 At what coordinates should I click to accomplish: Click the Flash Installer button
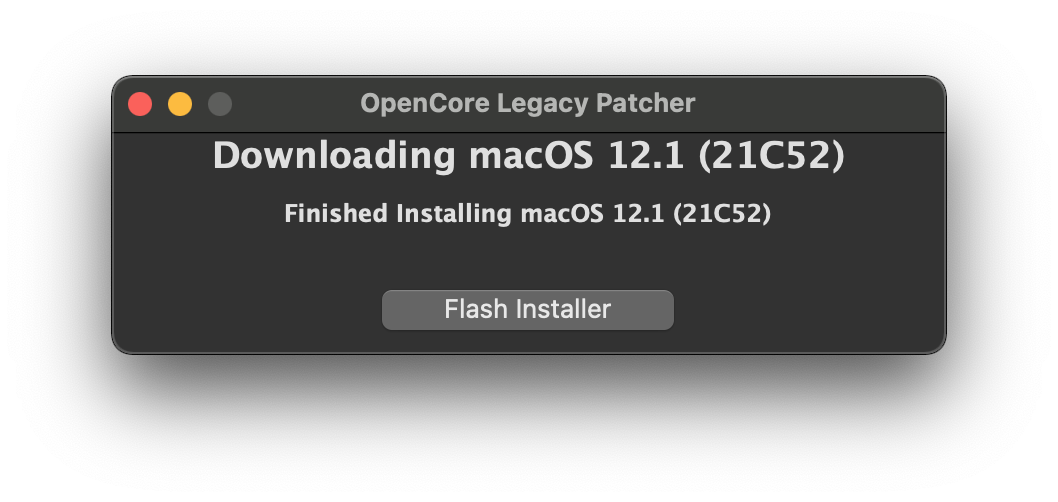click(x=527, y=310)
